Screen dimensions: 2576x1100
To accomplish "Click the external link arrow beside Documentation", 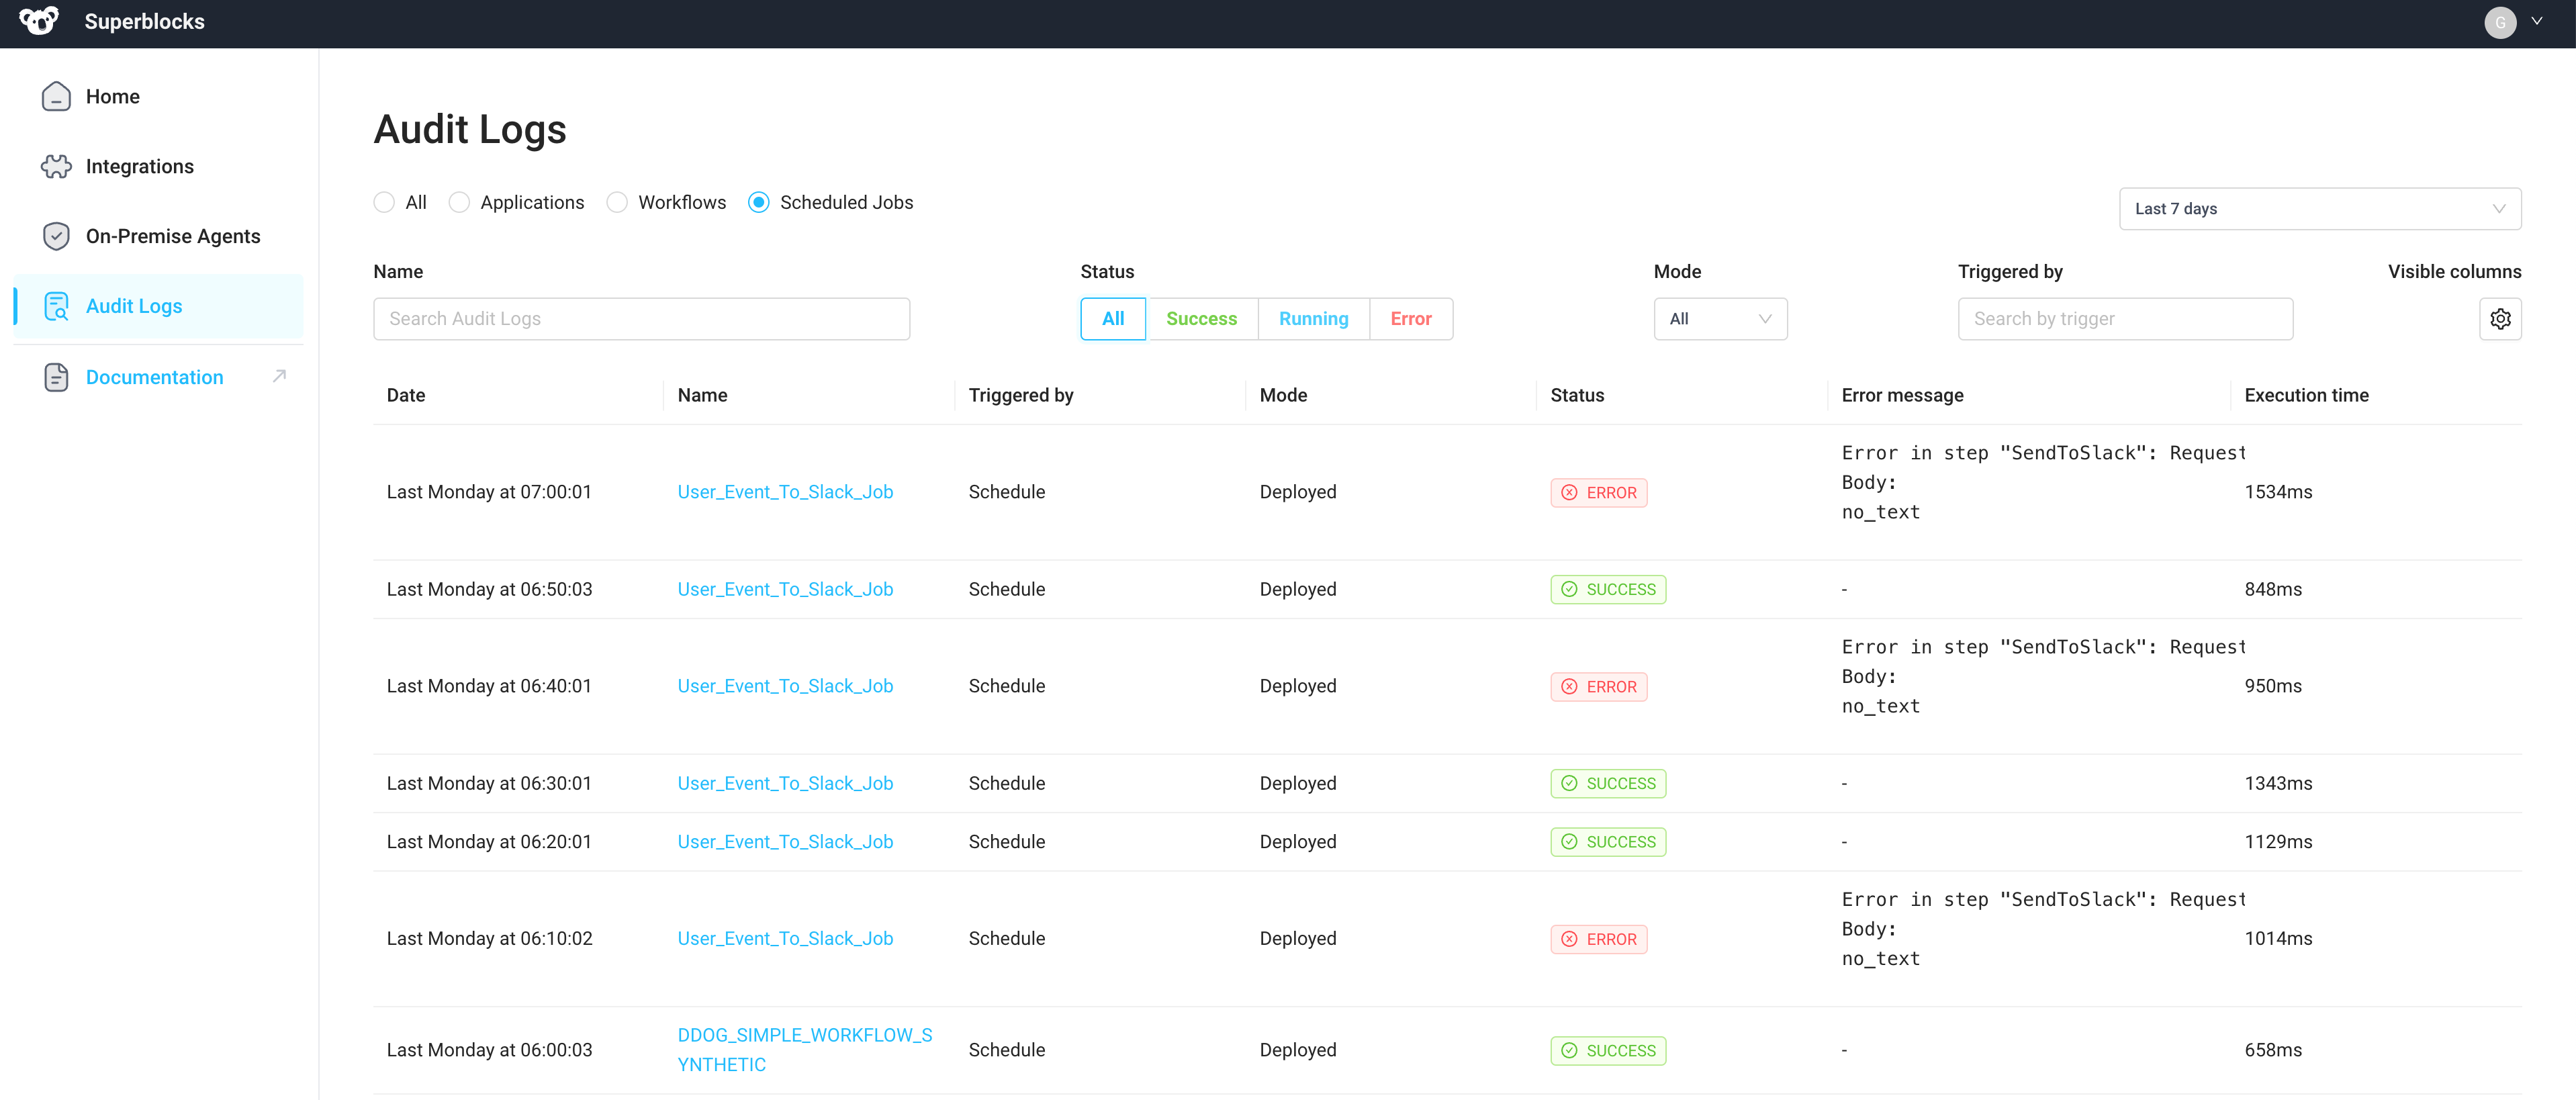I will tap(278, 376).
